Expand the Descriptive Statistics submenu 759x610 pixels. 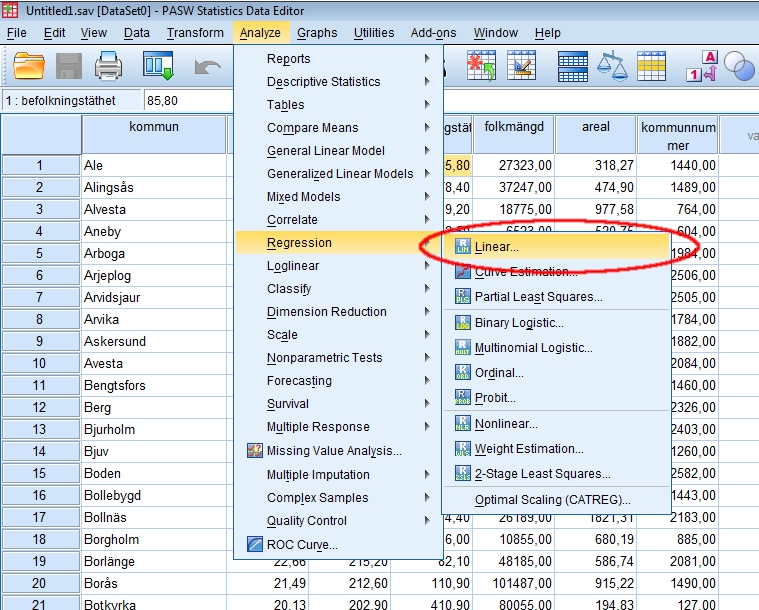tap(323, 82)
